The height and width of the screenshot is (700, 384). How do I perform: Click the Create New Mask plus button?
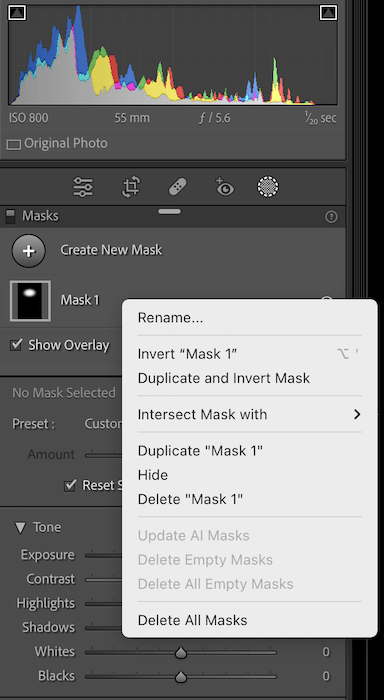29,251
